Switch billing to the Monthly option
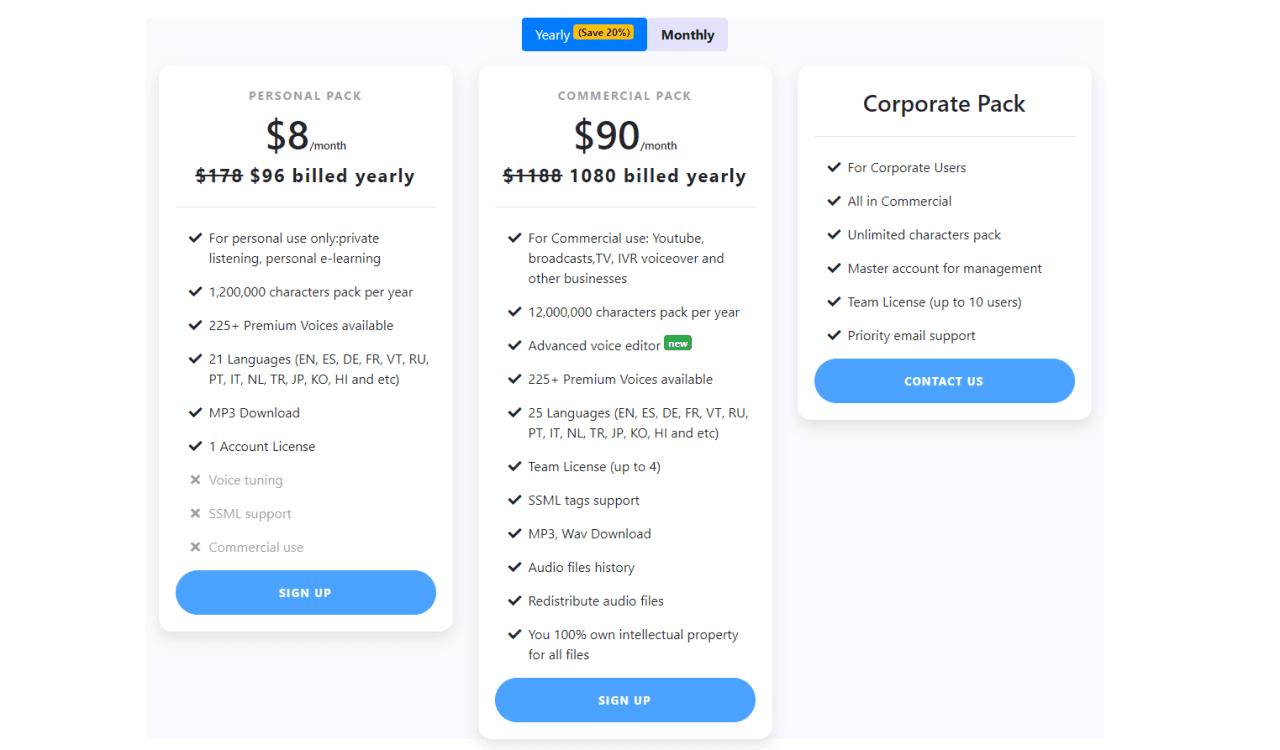The width and height of the screenshot is (1280, 750). [x=687, y=35]
